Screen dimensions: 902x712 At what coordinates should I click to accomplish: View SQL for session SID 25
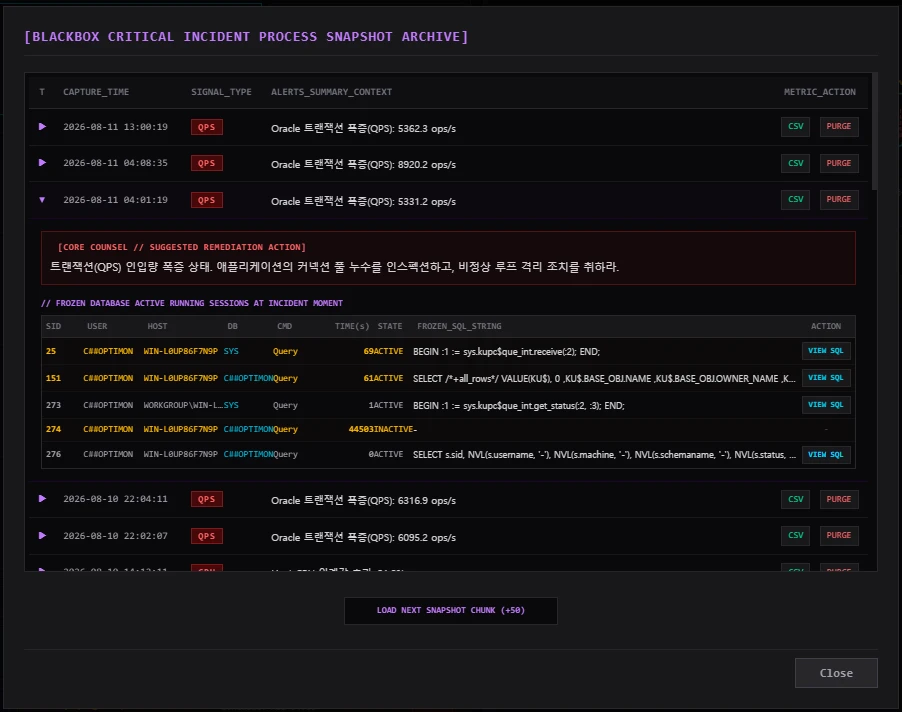[825, 351]
